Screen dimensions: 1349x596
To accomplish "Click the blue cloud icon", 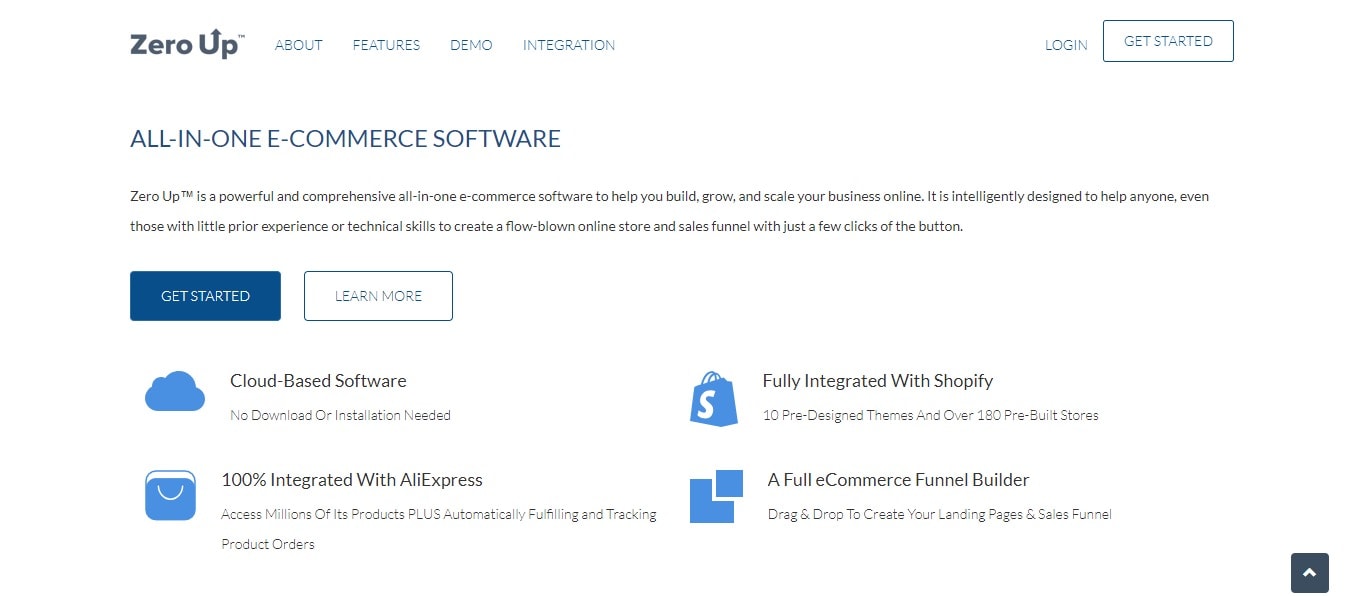I will pyautogui.click(x=175, y=391).
